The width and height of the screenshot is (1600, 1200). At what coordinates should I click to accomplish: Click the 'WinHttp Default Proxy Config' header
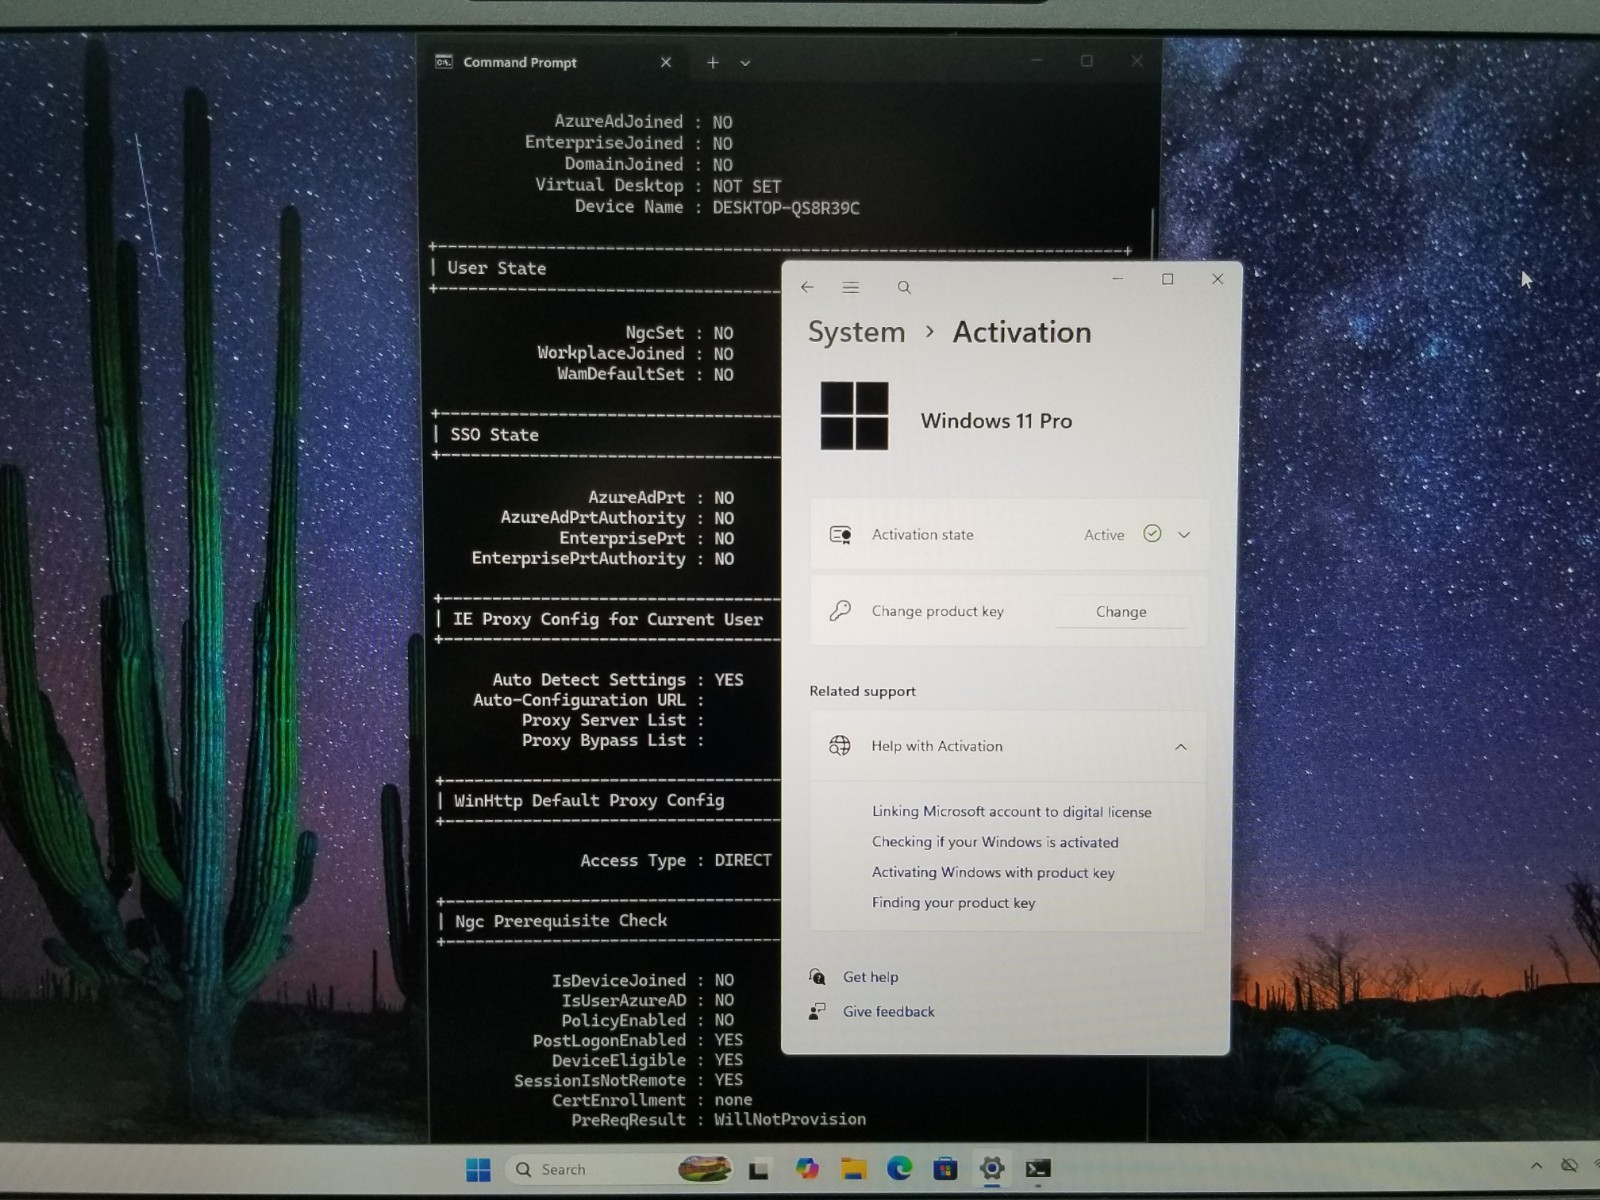(x=588, y=800)
